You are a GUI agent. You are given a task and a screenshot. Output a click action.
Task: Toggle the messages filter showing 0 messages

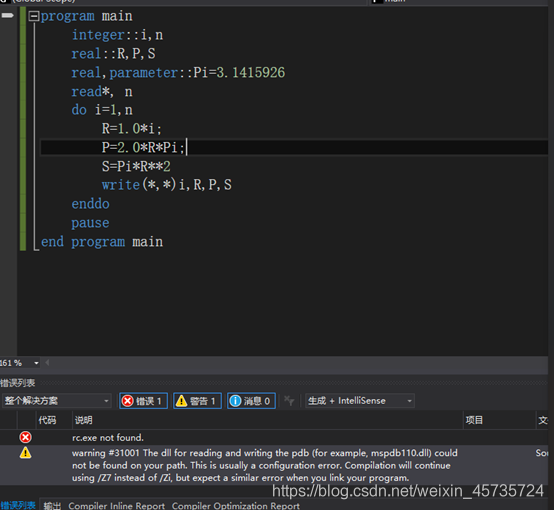pyautogui.click(x=251, y=401)
